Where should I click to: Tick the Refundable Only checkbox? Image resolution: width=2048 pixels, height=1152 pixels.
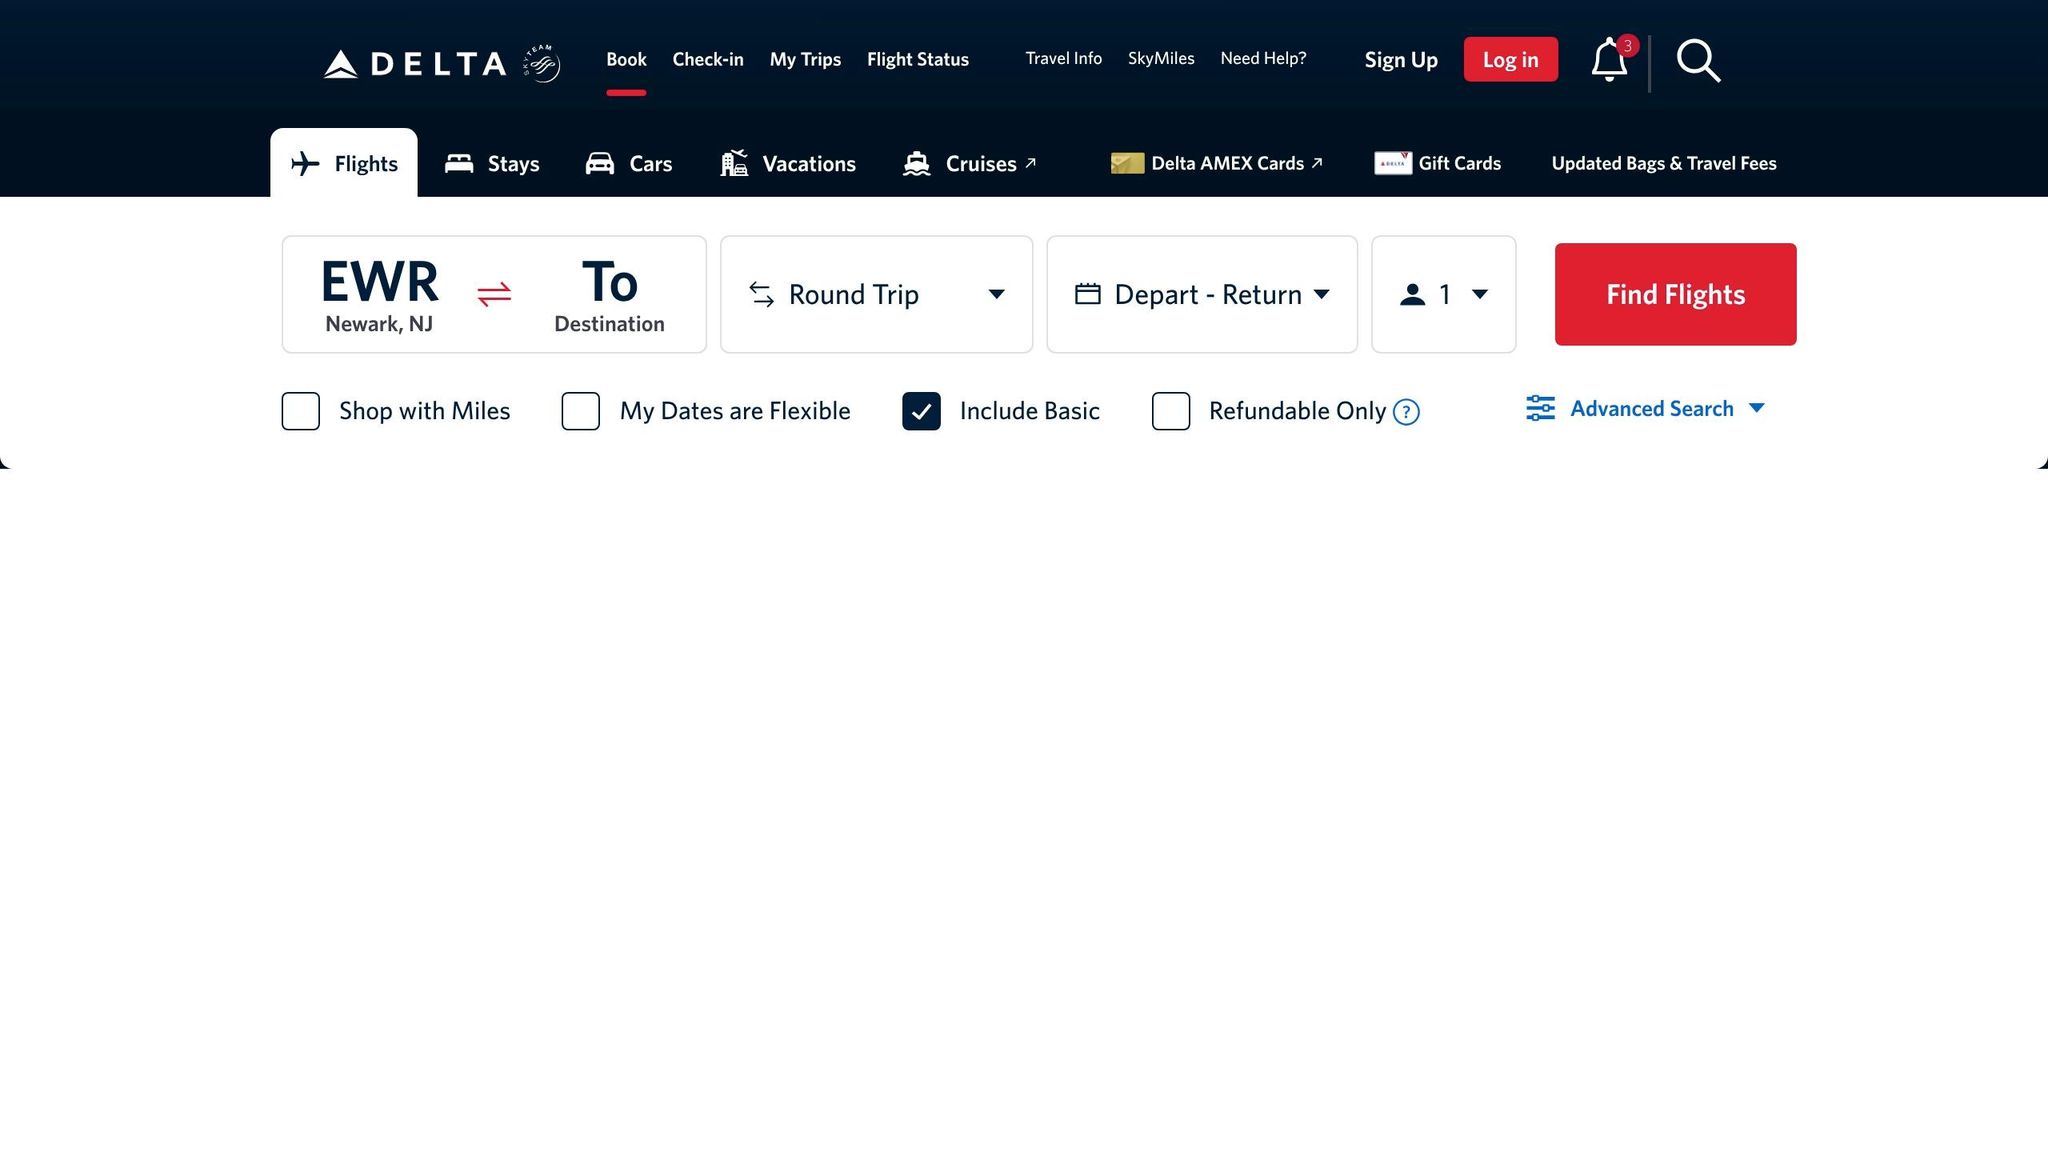[x=1171, y=411]
